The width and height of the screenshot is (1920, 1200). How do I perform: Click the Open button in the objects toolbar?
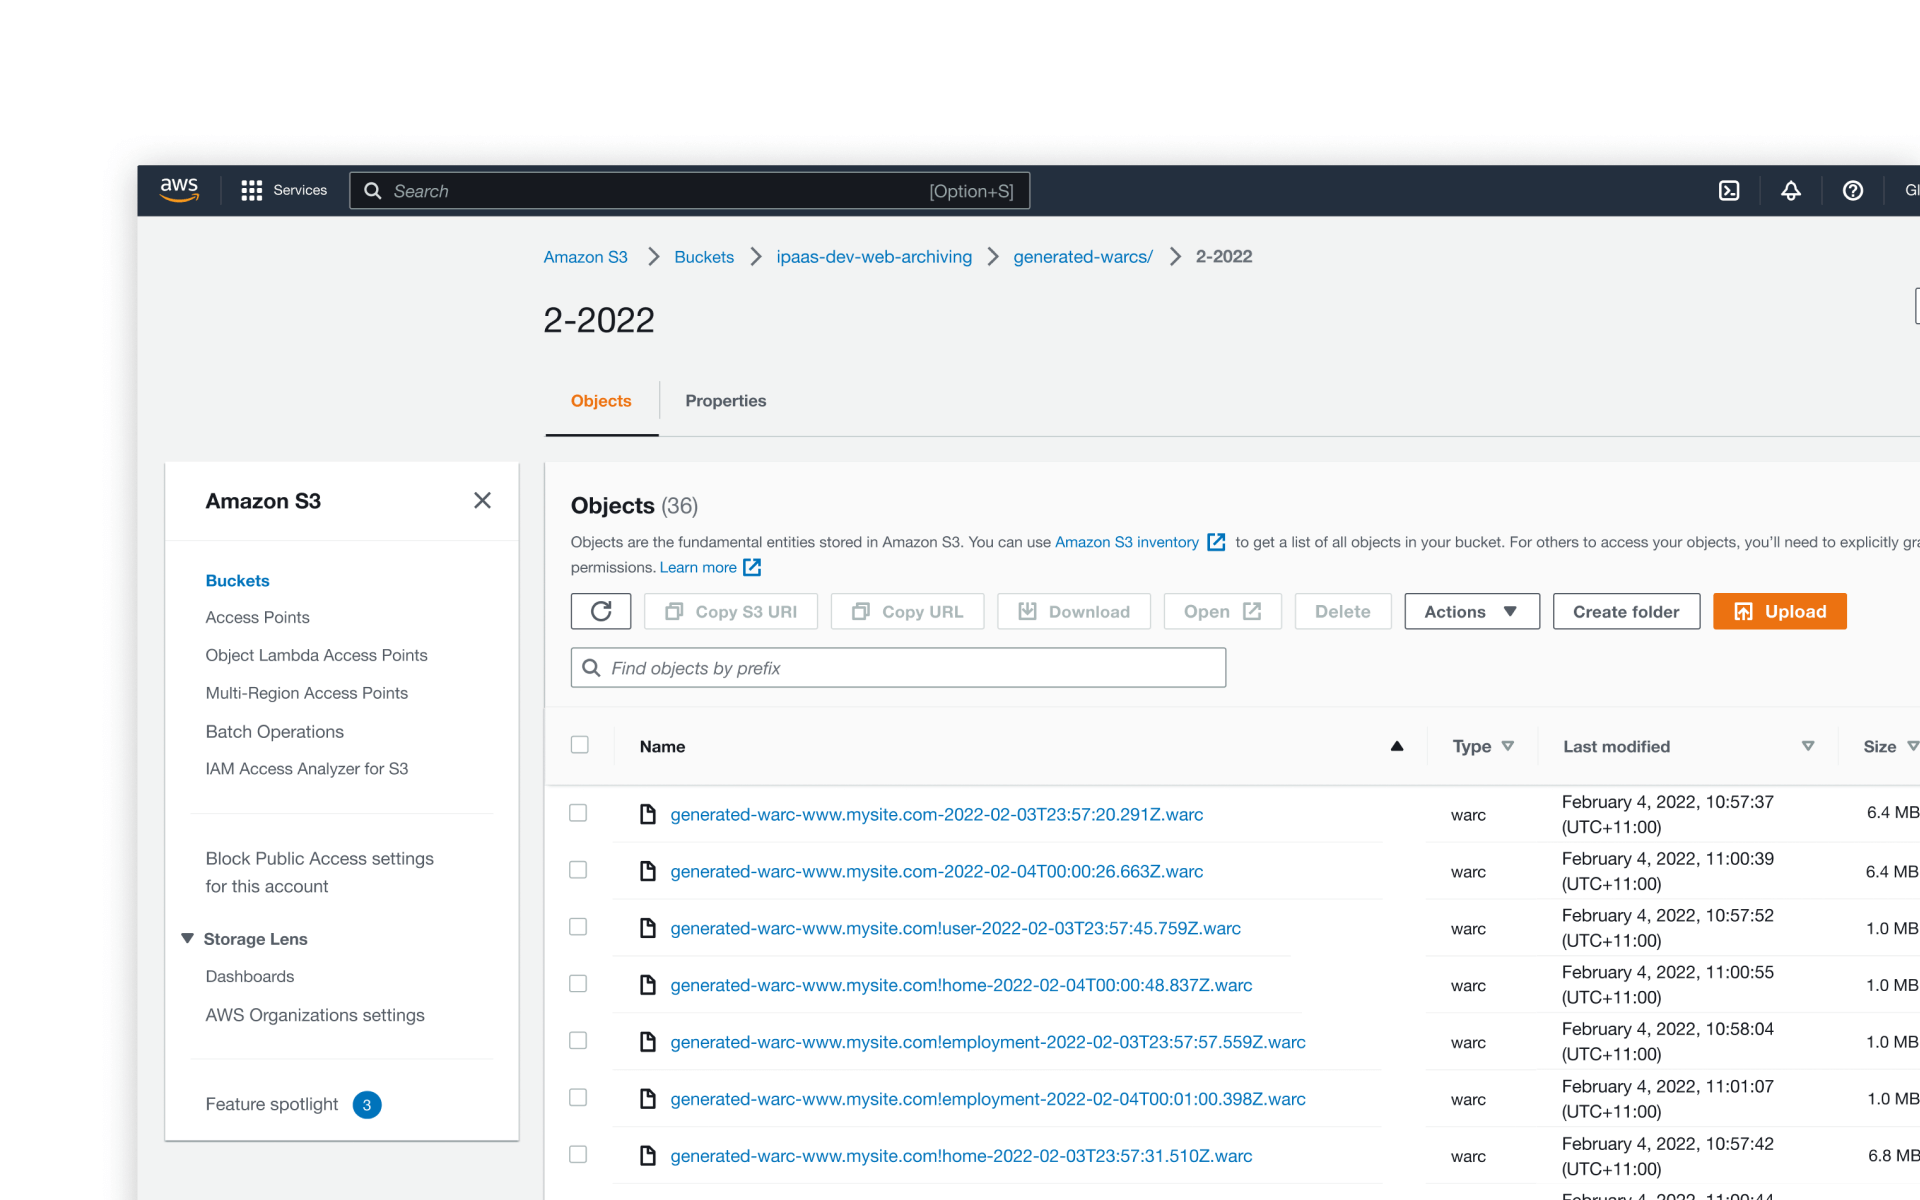coord(1223,611)
